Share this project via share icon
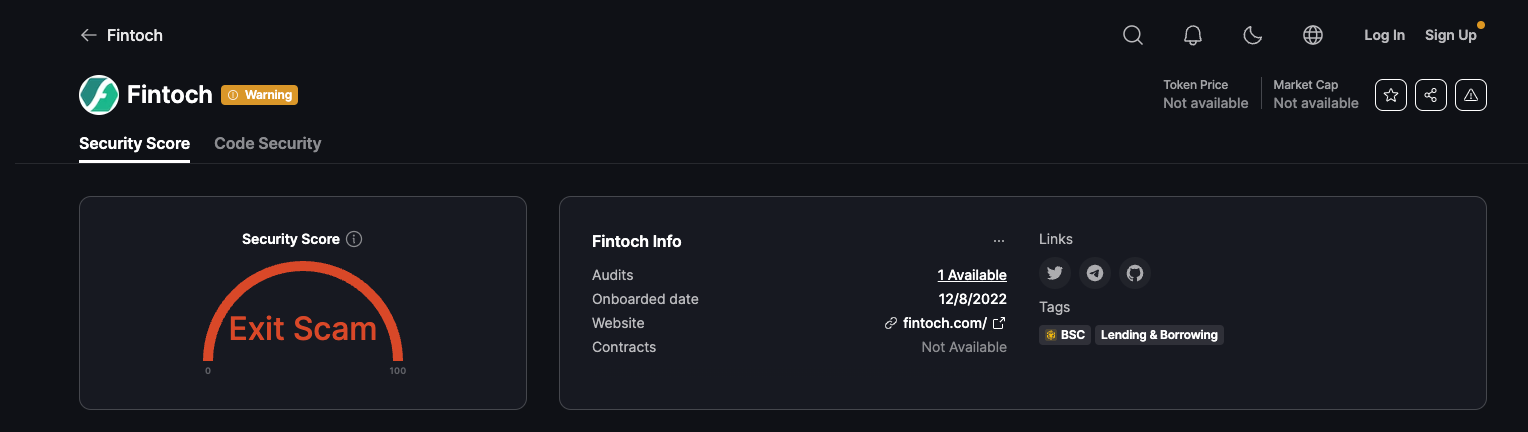This screenshot has height=432, width=1528. click(x=1431, y=95)
